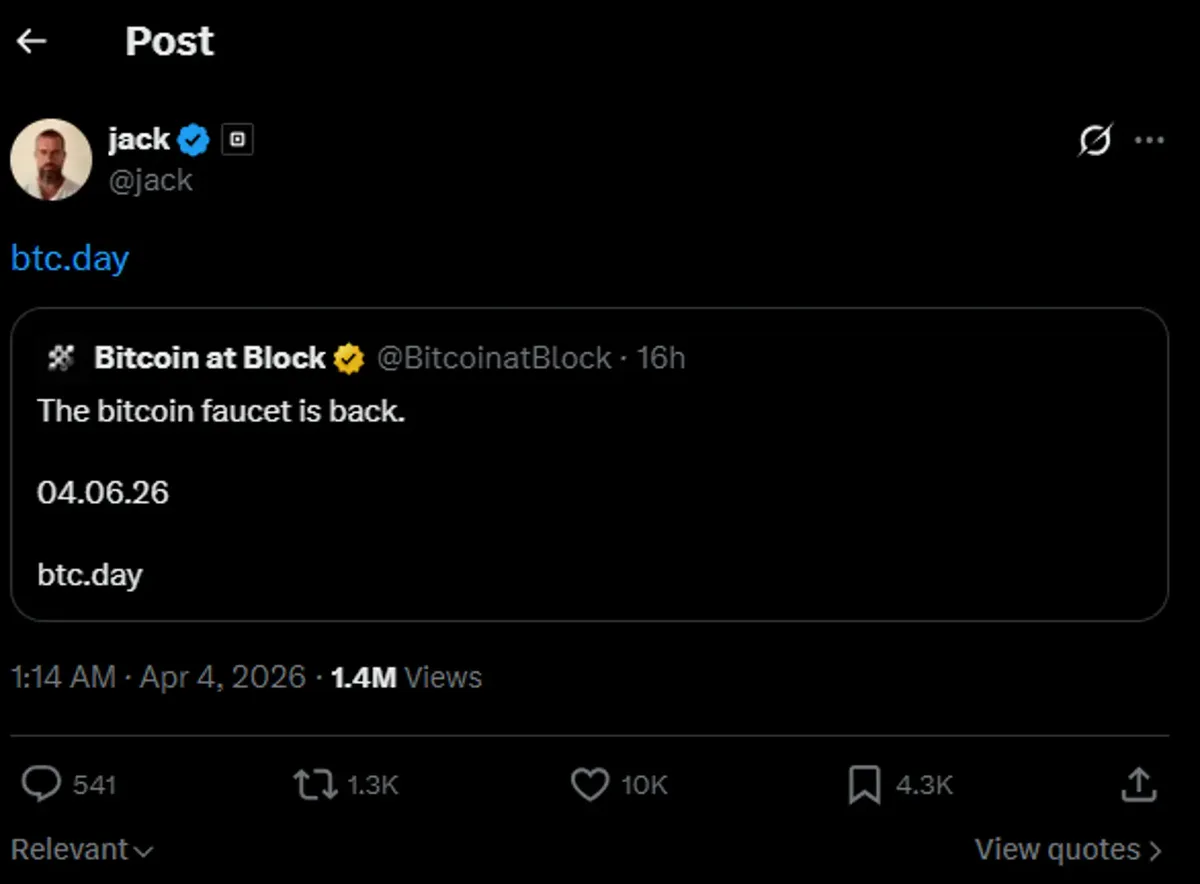Open the btc.day link in jack's post
The width and height of the screenshot is (1200, 884).
[x=68, y=258]
